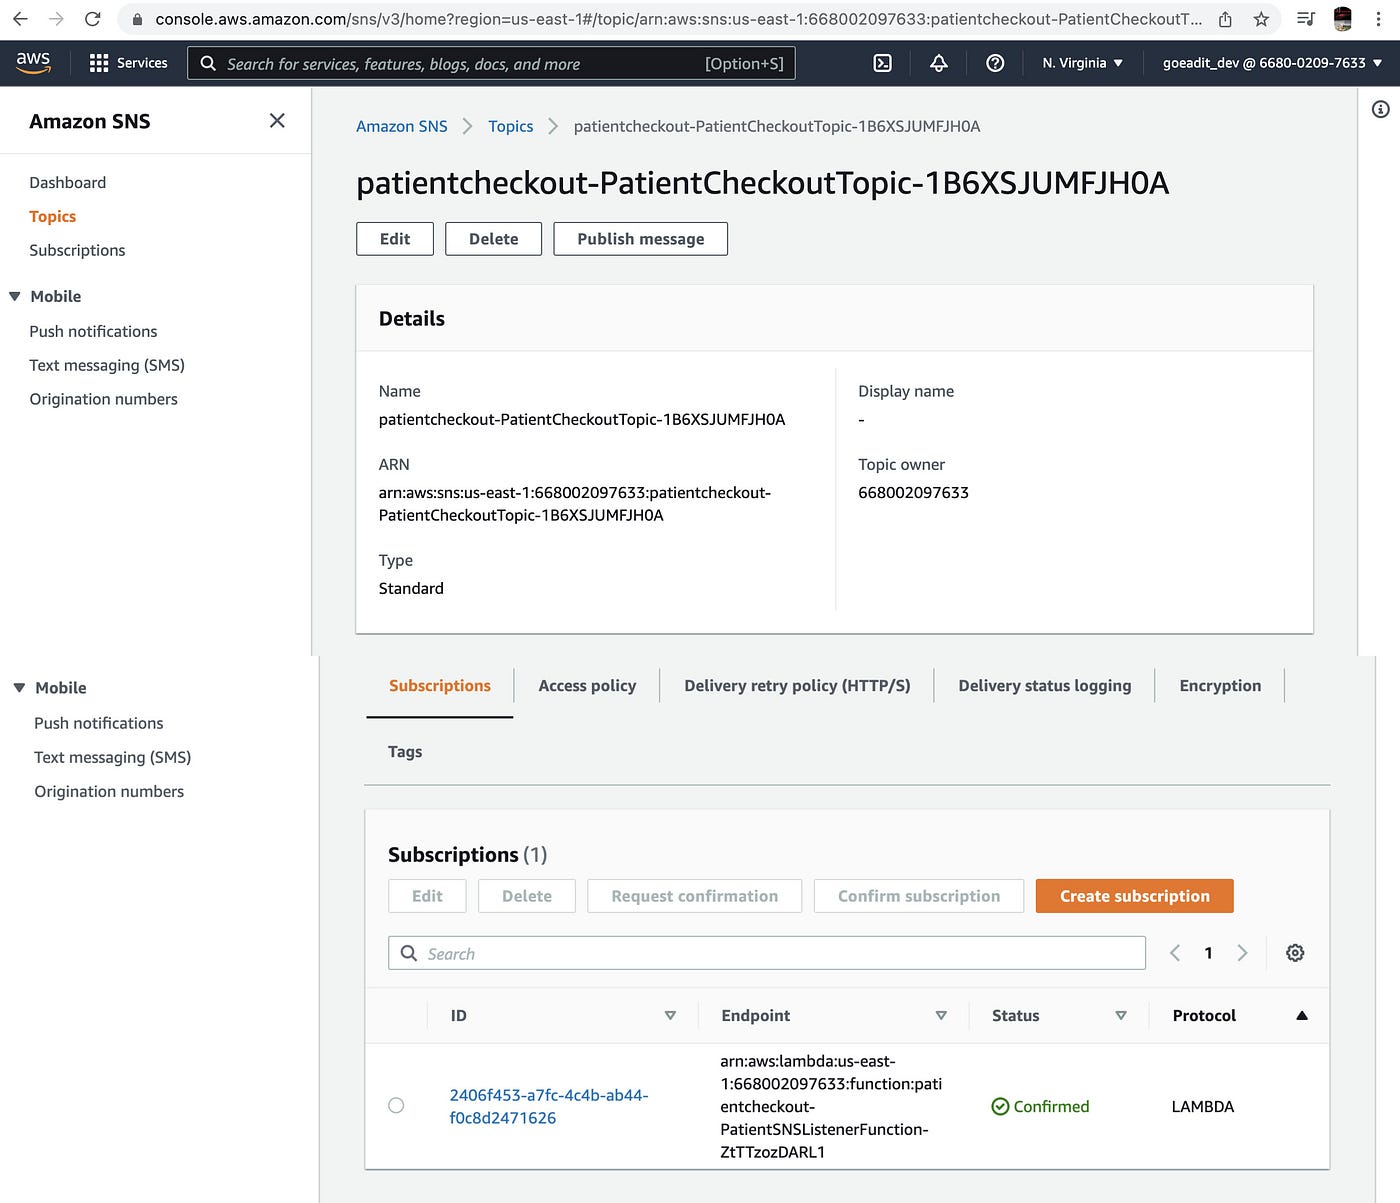Image resolution: width=1400 pixels, height=1203 pixels.
Task: Open Delivery status logging tab
Action: coord(1045,686)
